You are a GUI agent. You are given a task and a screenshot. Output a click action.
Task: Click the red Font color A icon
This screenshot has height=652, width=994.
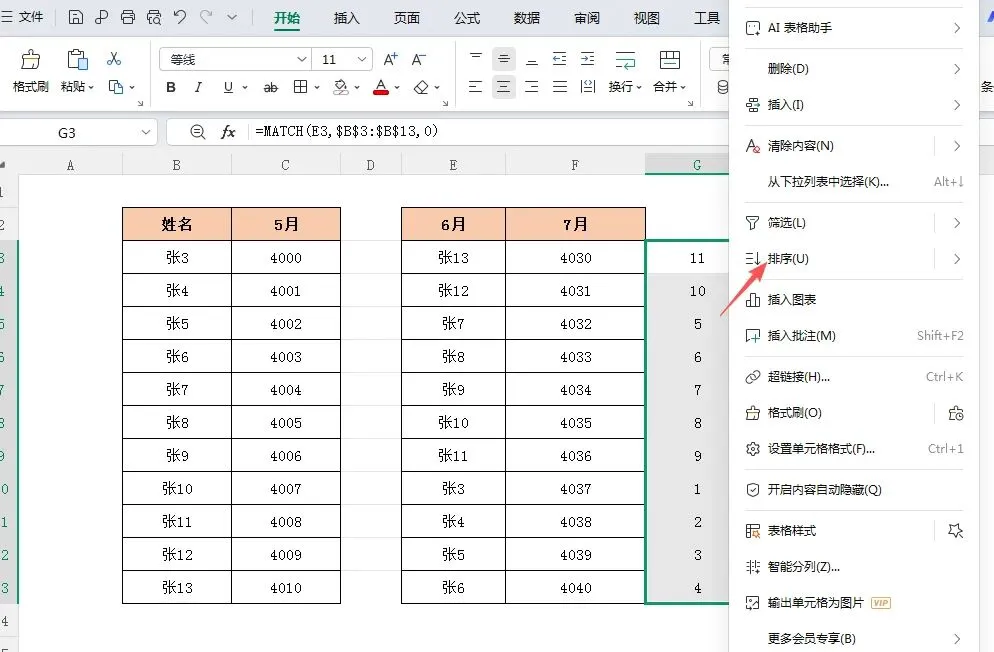(381, 87)
